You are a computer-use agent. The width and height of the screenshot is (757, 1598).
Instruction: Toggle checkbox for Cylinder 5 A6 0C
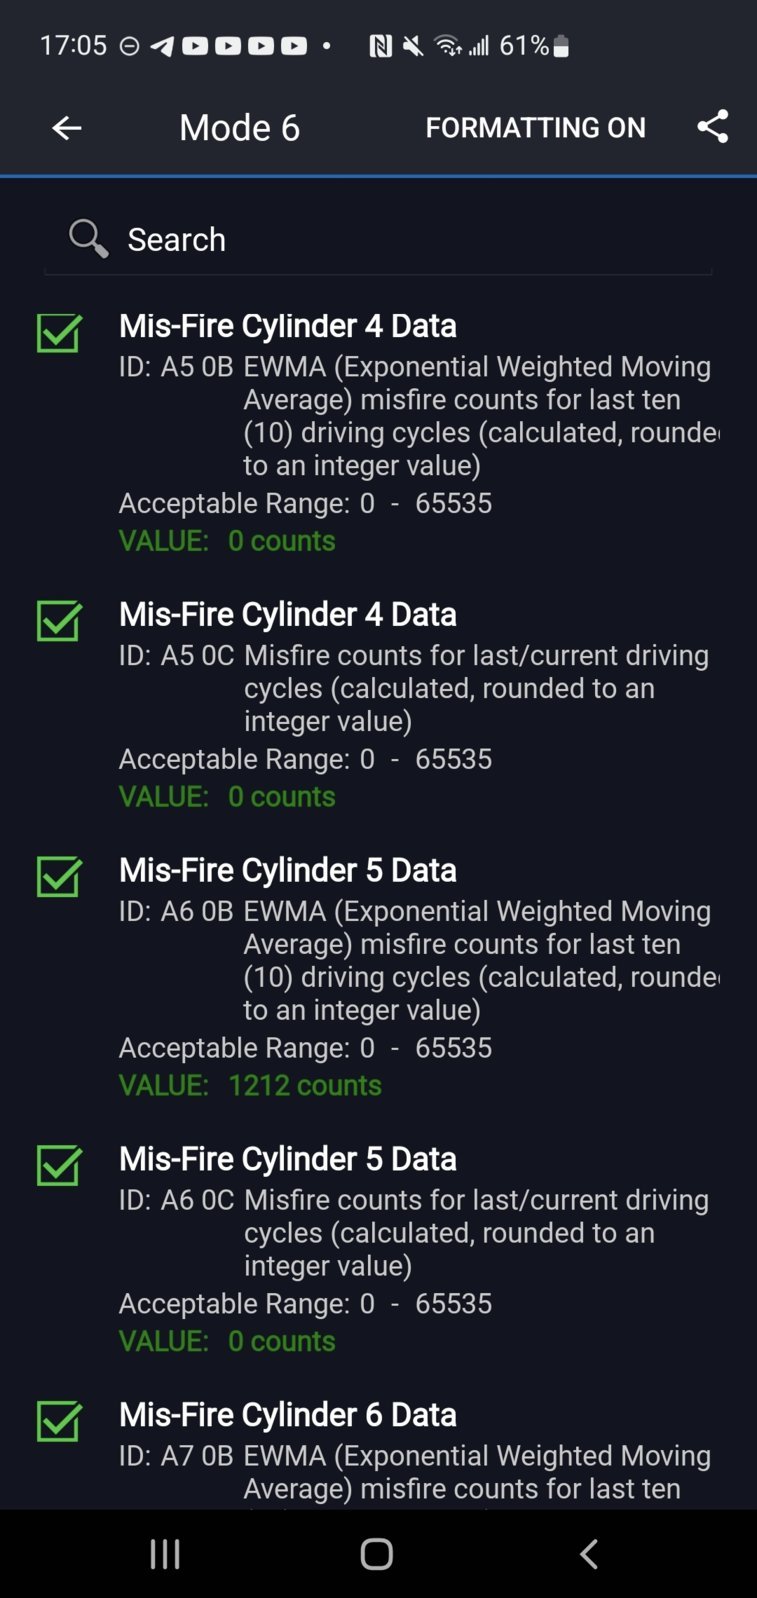(59, 1165)
